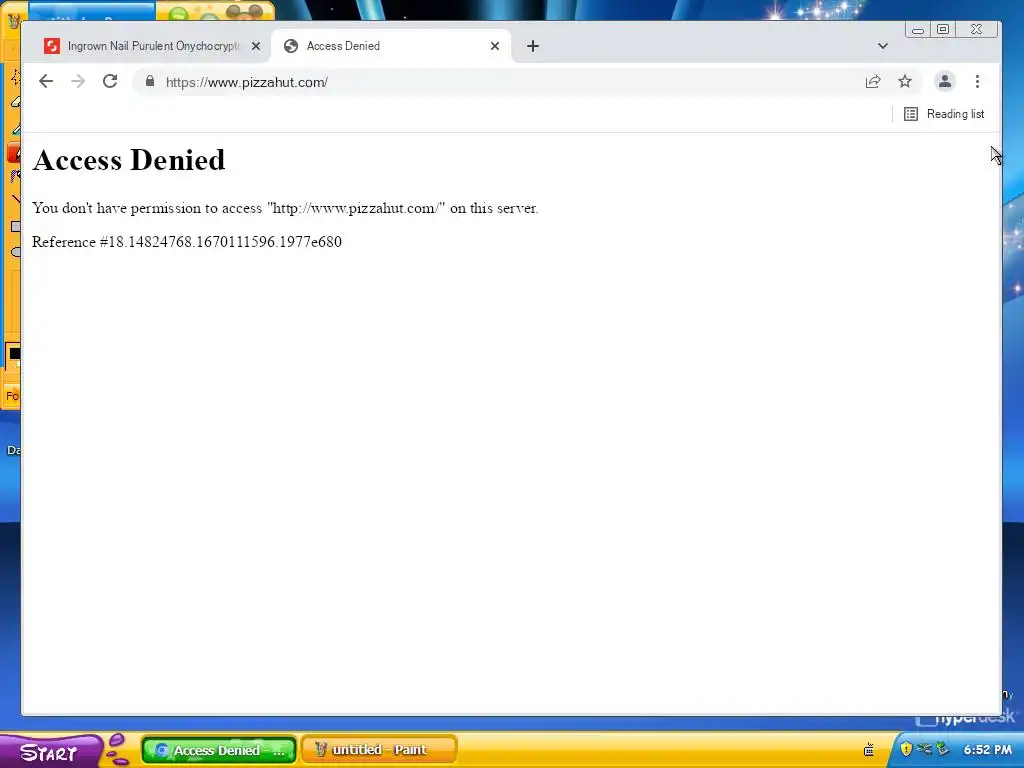Viewport: 1024px width, 768px height.
Task: Open the Chrome profile avatar menu
Action: click(x=944, y=82)
